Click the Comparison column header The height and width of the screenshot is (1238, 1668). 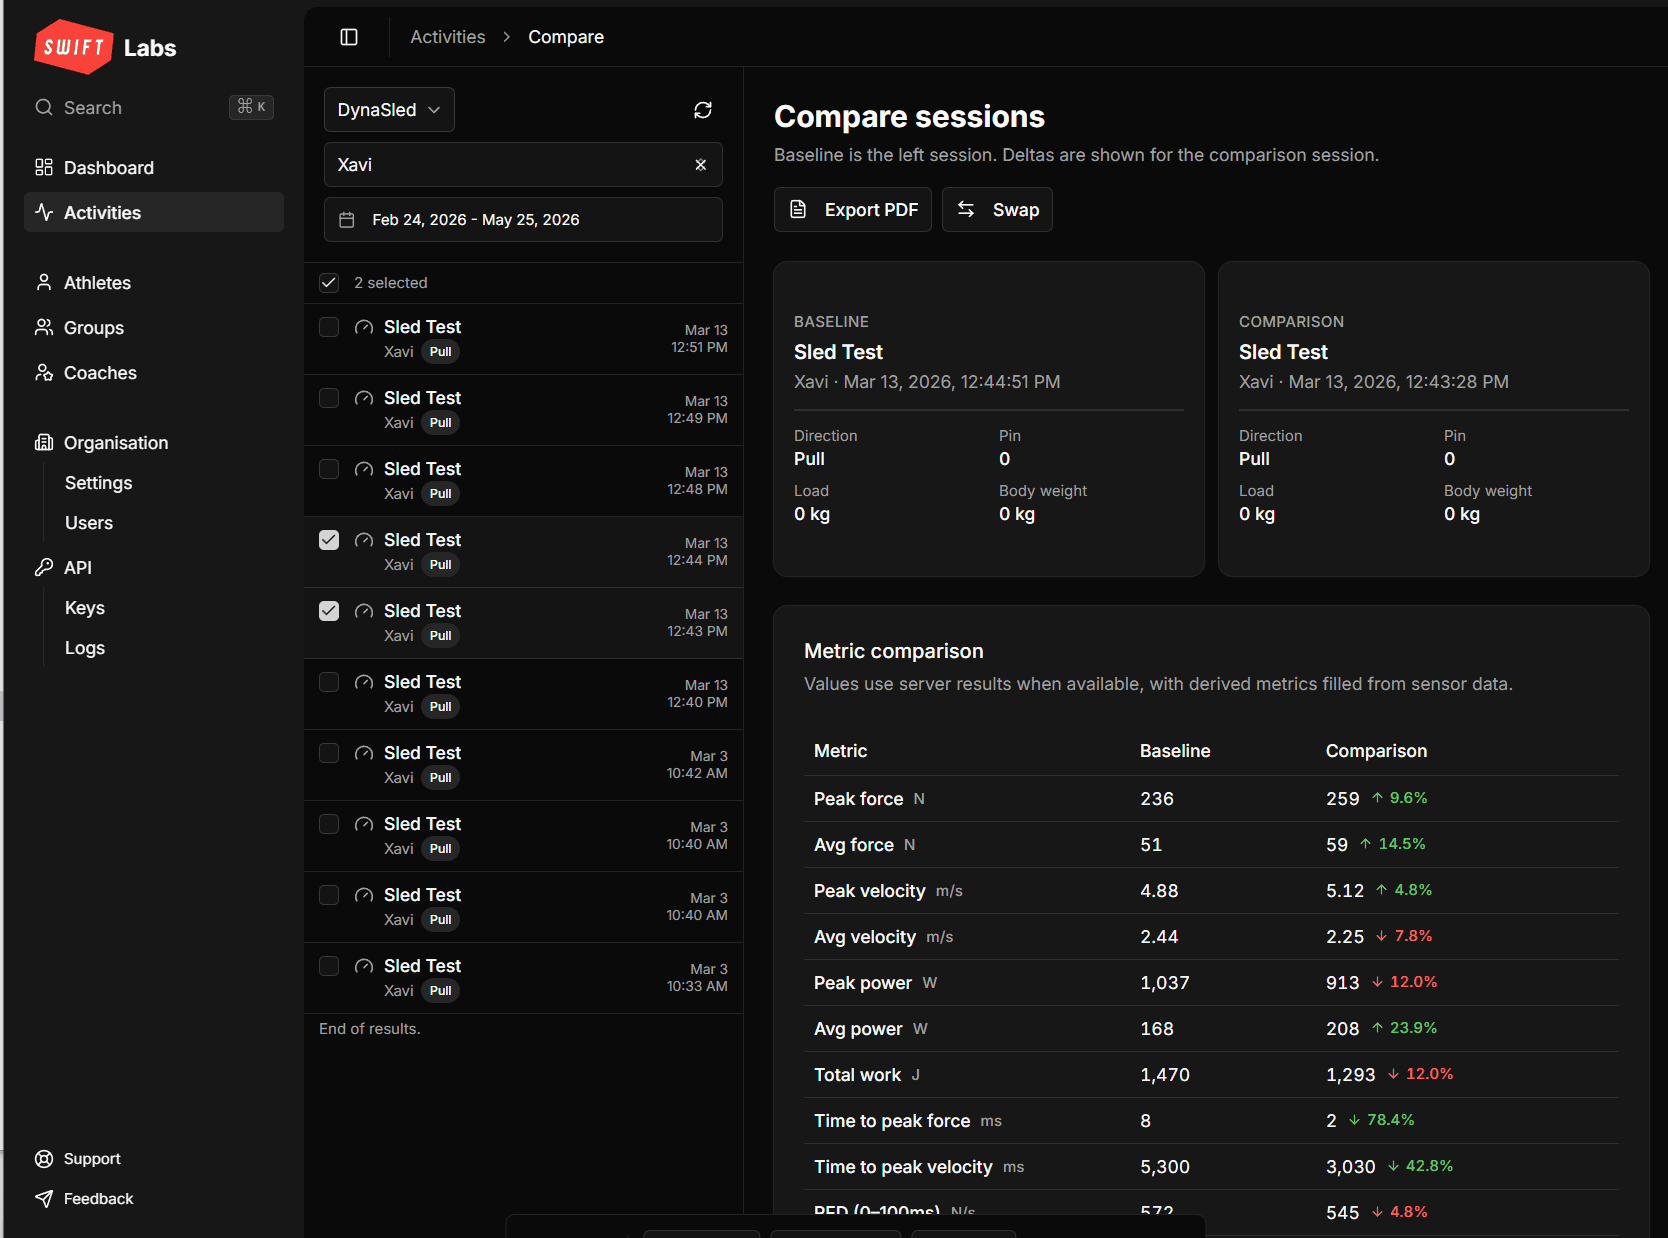[1376, 751]
